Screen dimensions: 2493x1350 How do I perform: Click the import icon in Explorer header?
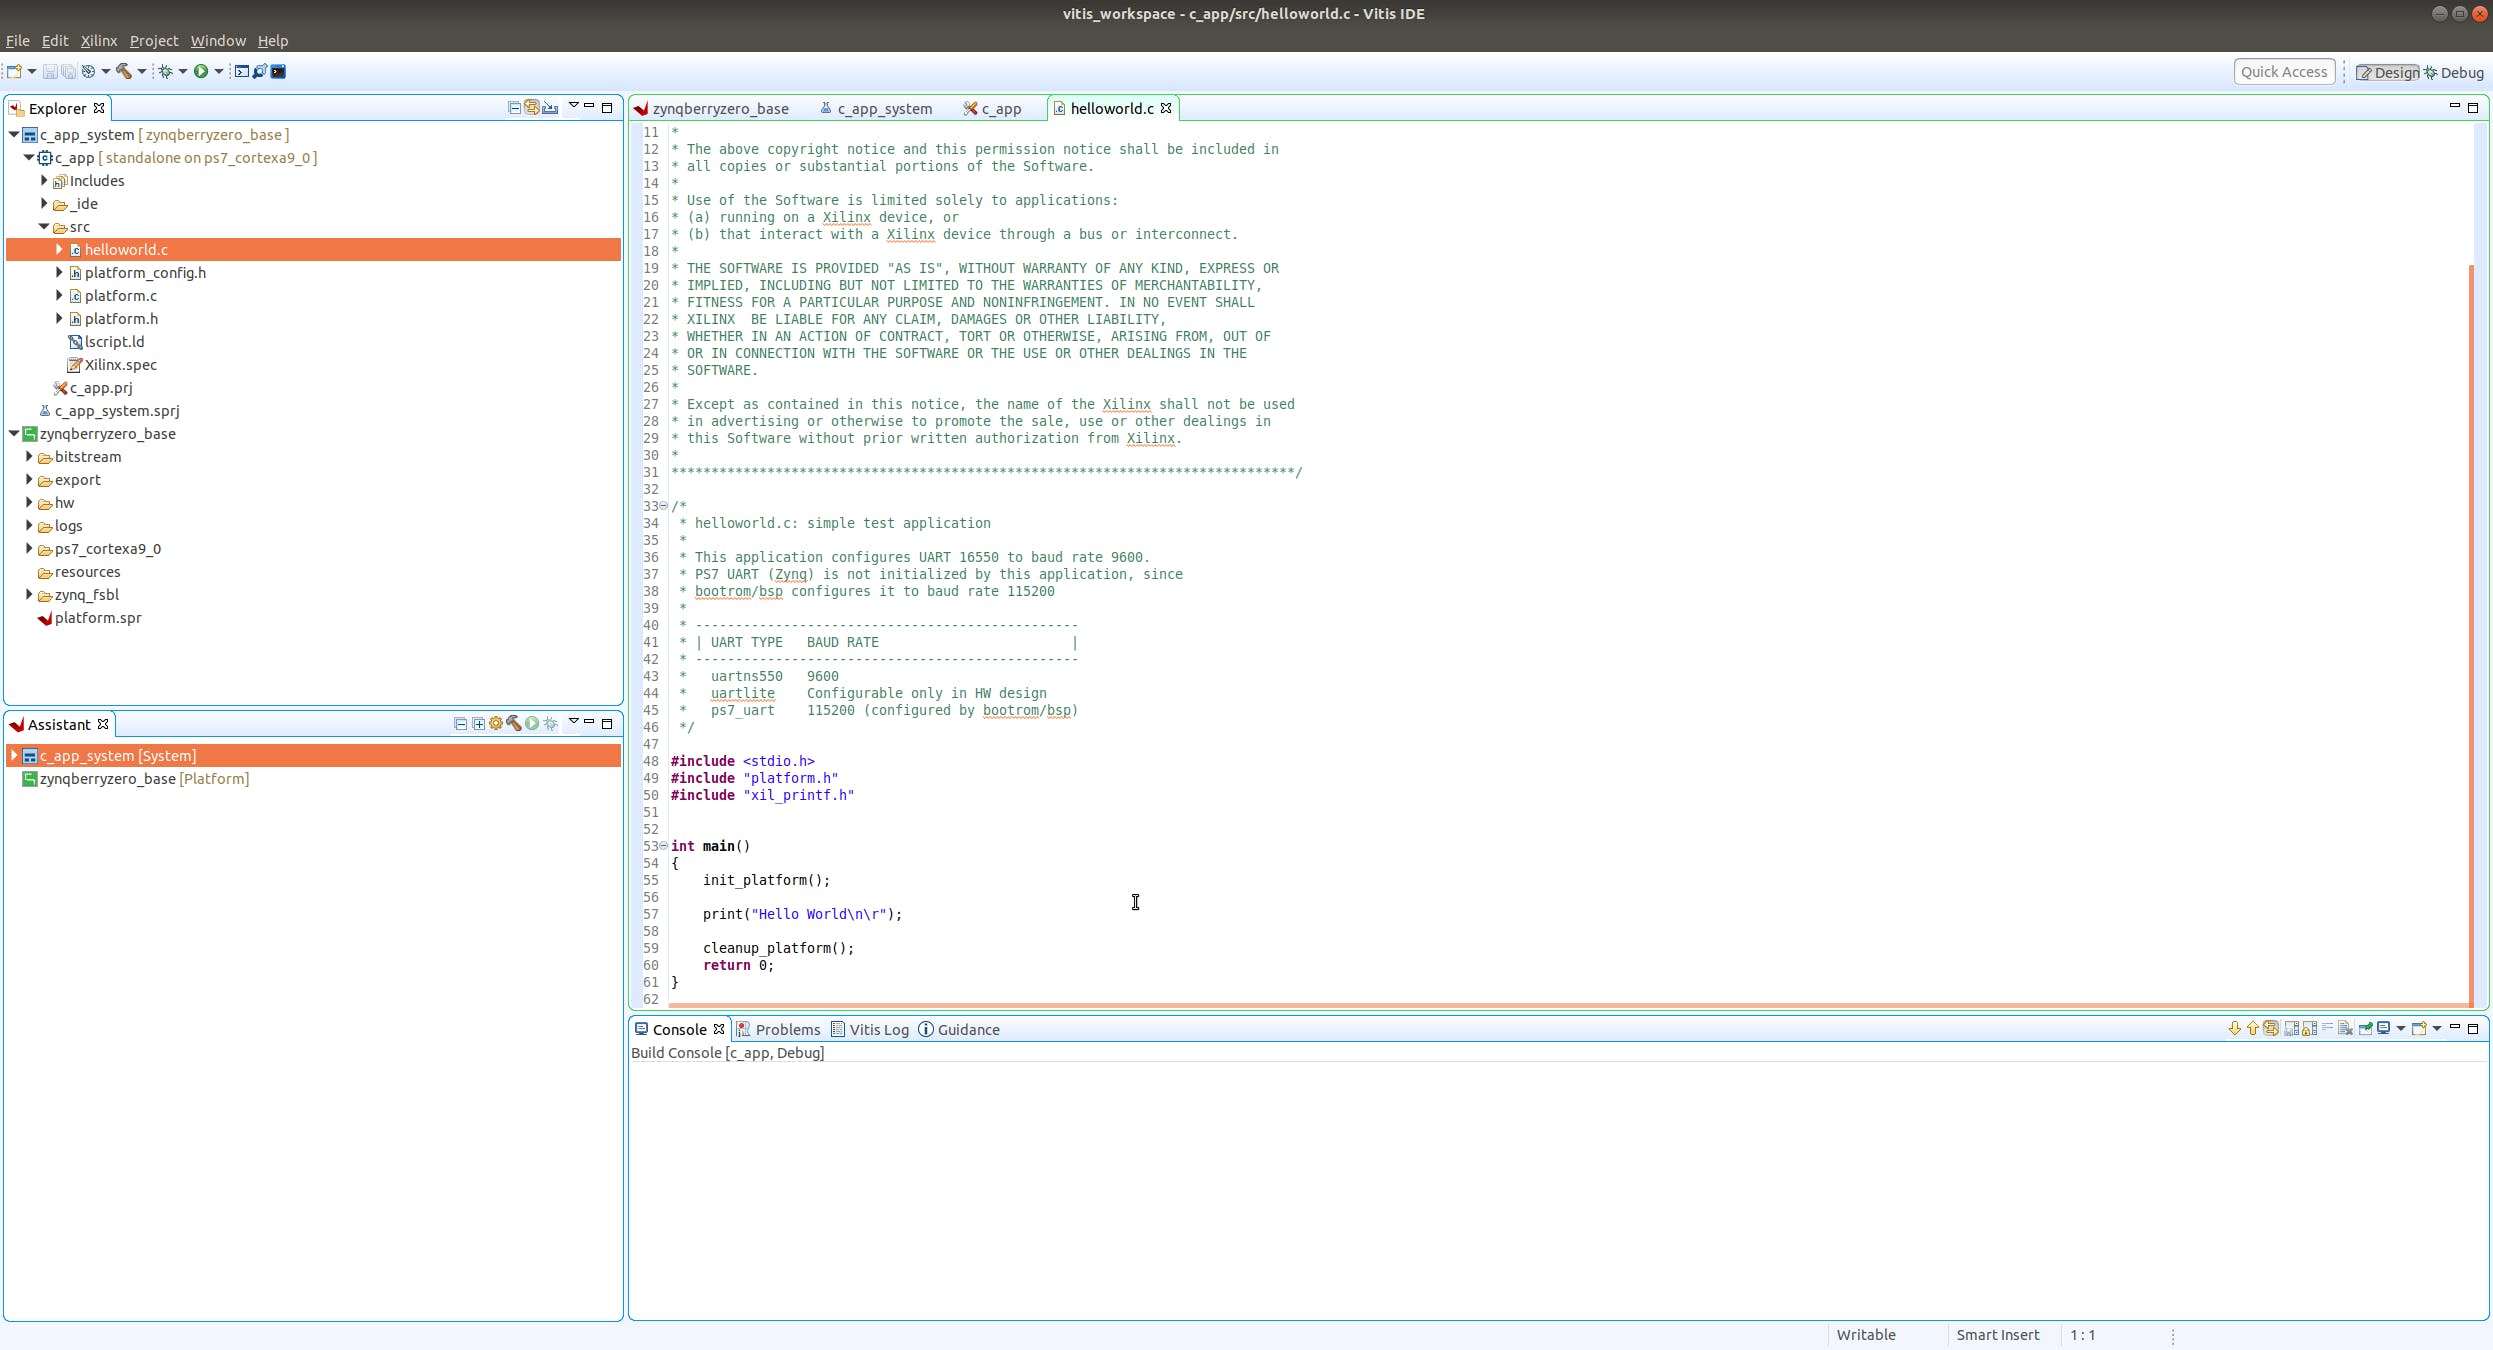coord(550,108)
